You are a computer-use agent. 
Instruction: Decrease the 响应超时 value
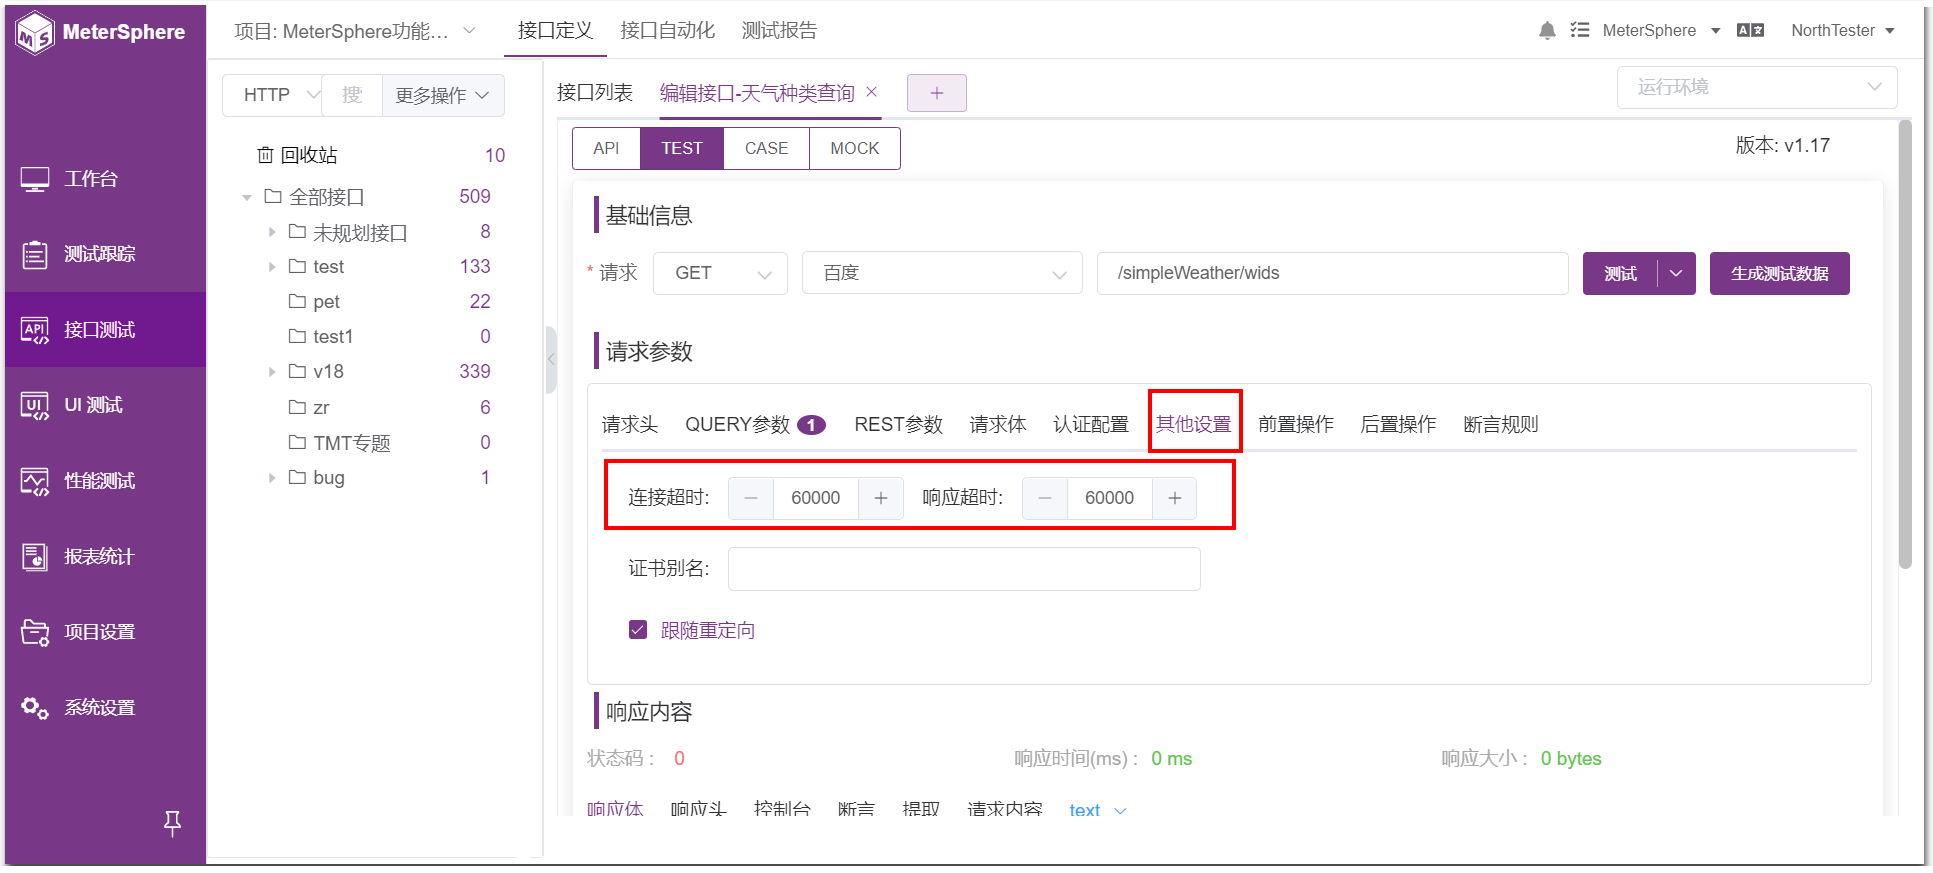click(x=1045, y=498)
